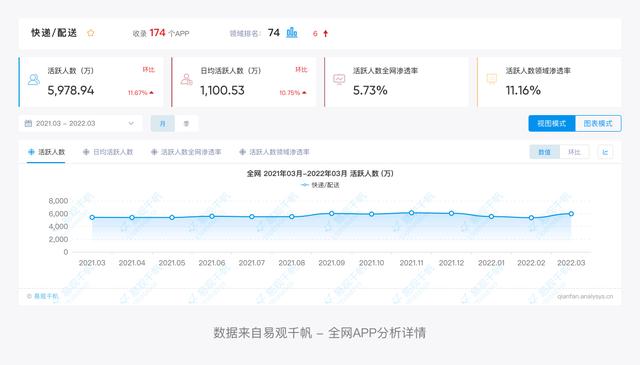Click the rank number 74

pos(273,33)
